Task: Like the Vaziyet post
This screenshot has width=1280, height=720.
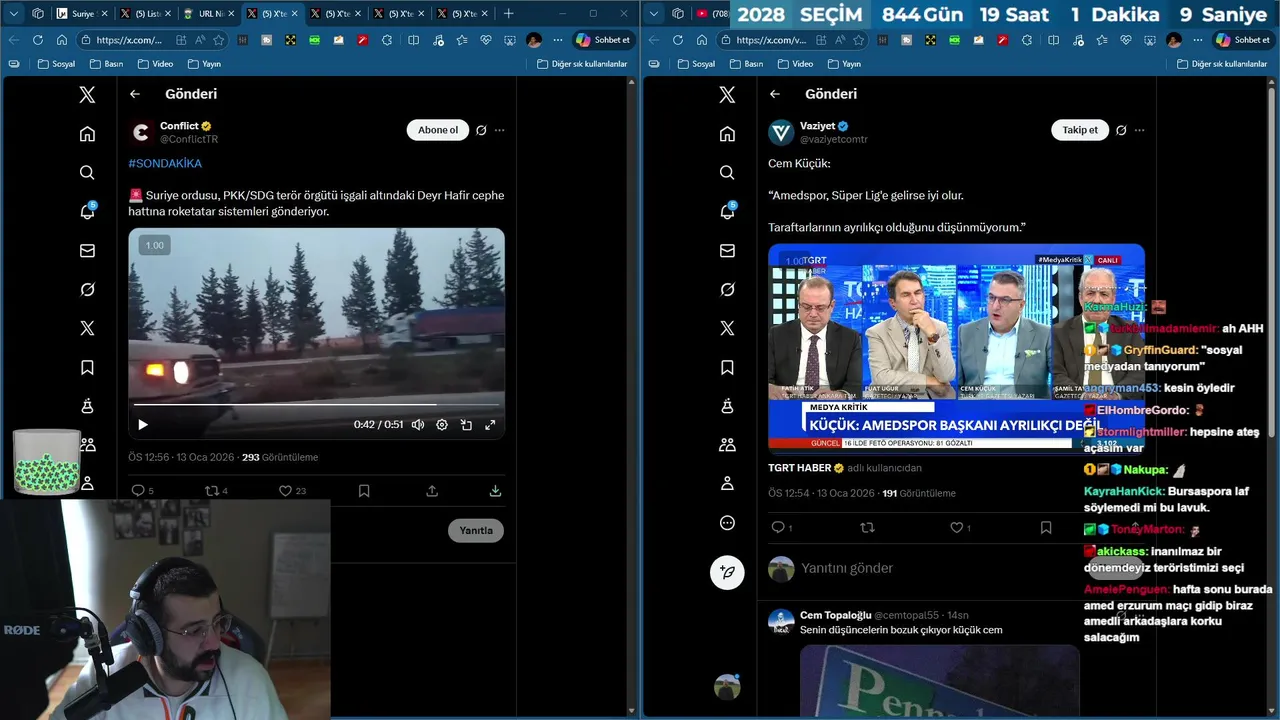Action: [x=956, y=527]
